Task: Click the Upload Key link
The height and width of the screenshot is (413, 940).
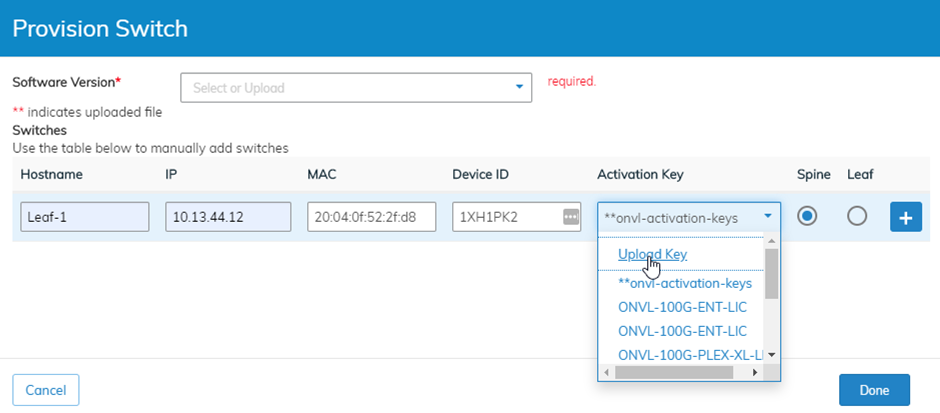Action: (x=652, y=254)
